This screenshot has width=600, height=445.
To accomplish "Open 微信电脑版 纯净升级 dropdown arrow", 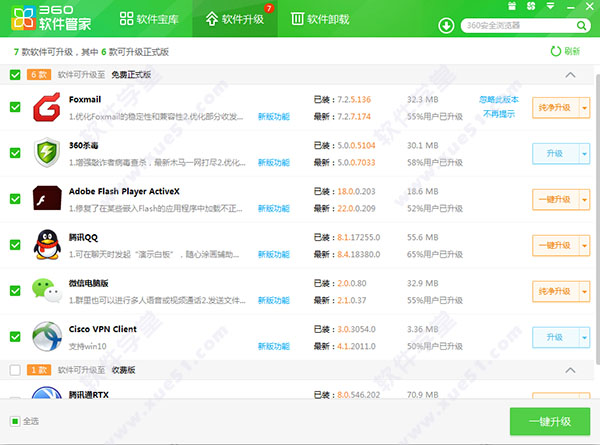I will 584,292.
